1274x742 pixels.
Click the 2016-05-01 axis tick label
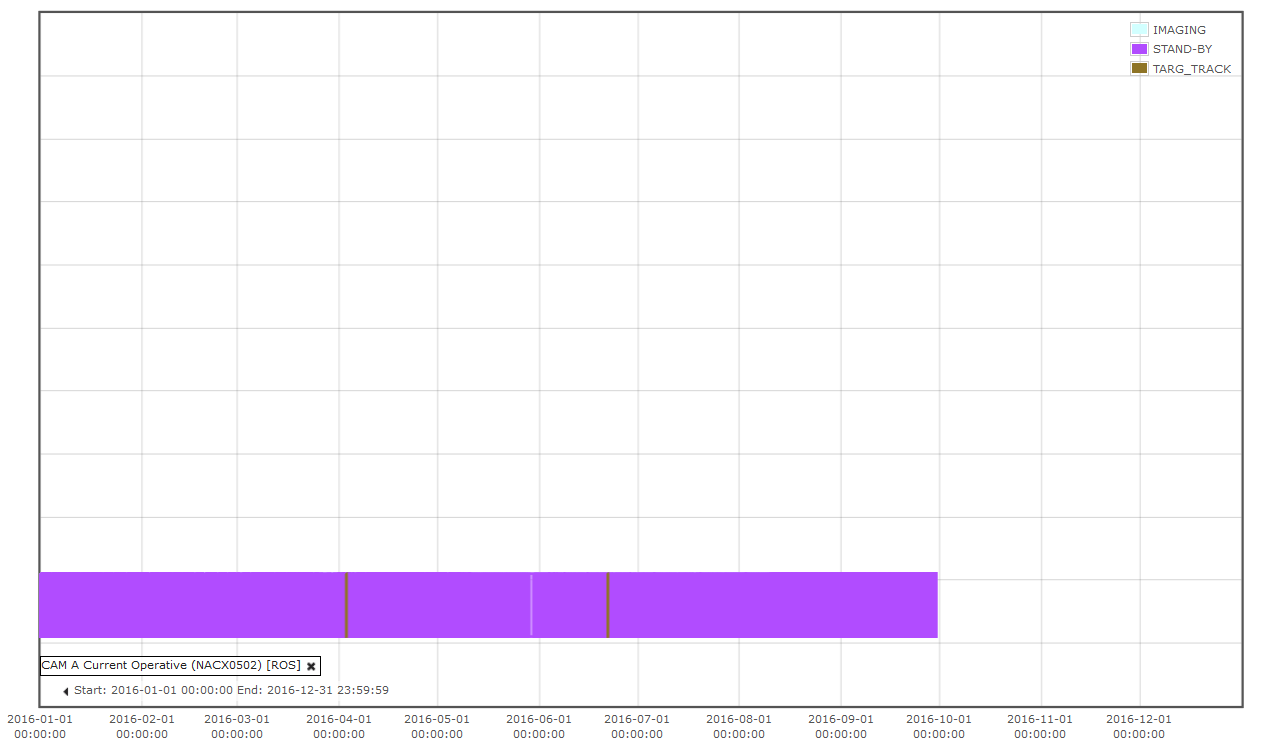click(x=437, y=726)
